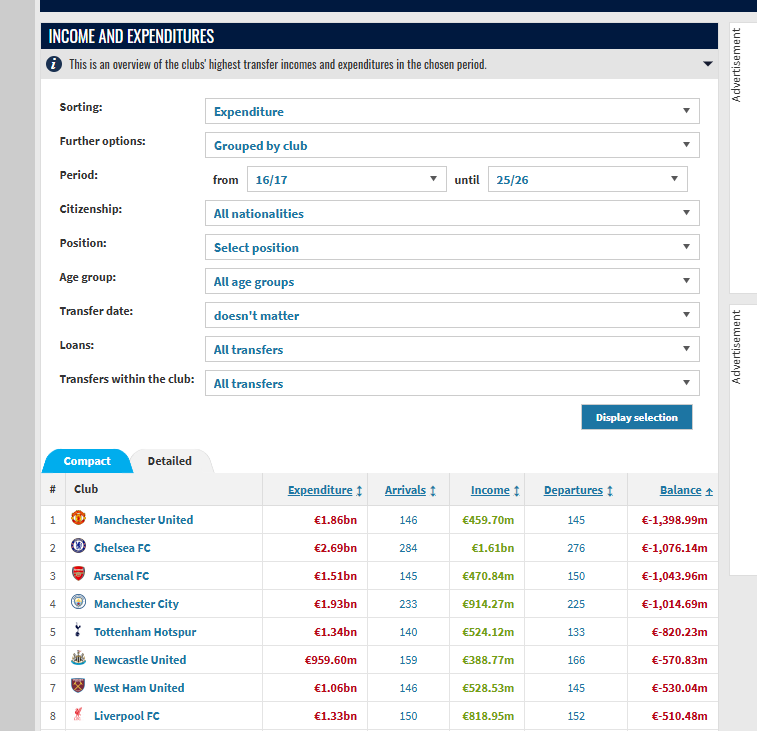Image resolution: width=757 pixels, height=731 pixels.
Task: Open the Transfers within the club dropdown
Action: click(x=452, y=383)
